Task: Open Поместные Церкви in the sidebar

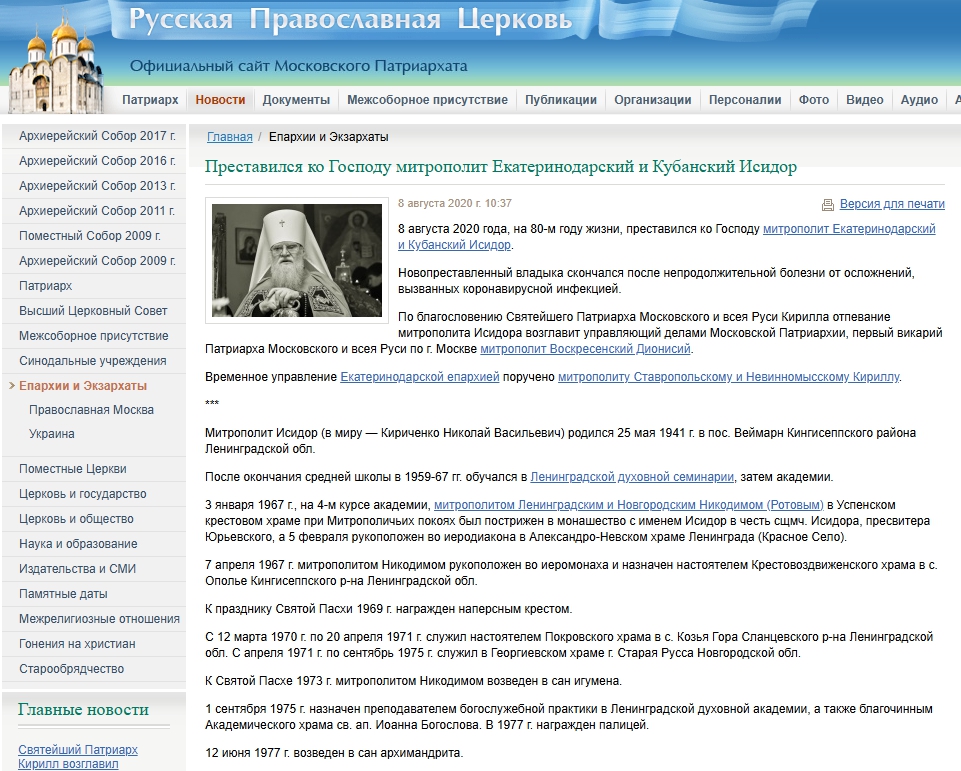Action: tap(73, 469)
